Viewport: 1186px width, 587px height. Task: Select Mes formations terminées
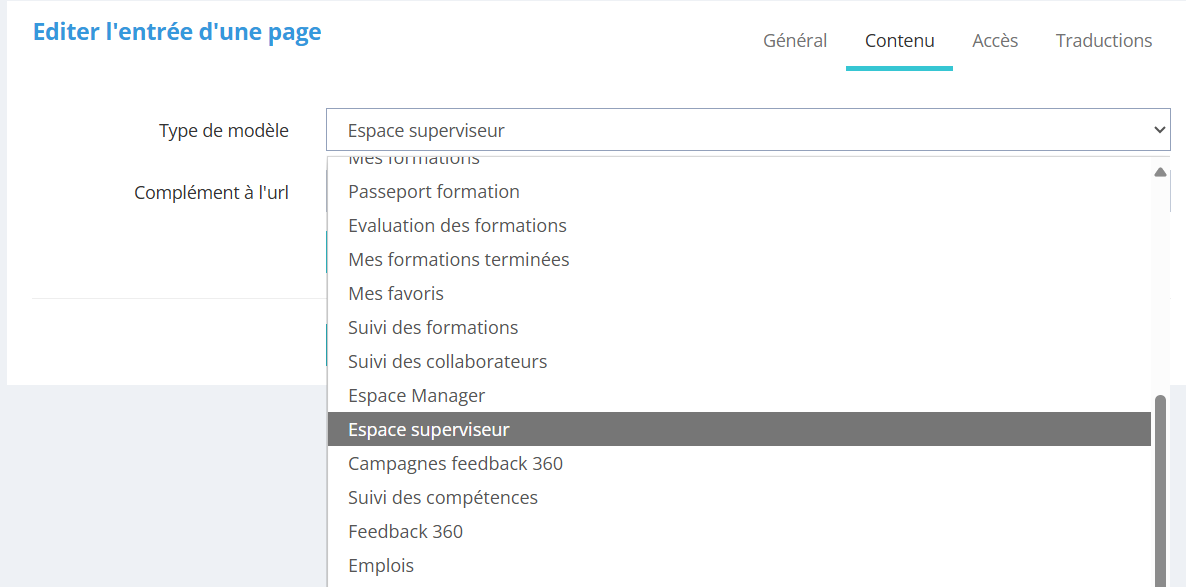[x=458, y=260]
